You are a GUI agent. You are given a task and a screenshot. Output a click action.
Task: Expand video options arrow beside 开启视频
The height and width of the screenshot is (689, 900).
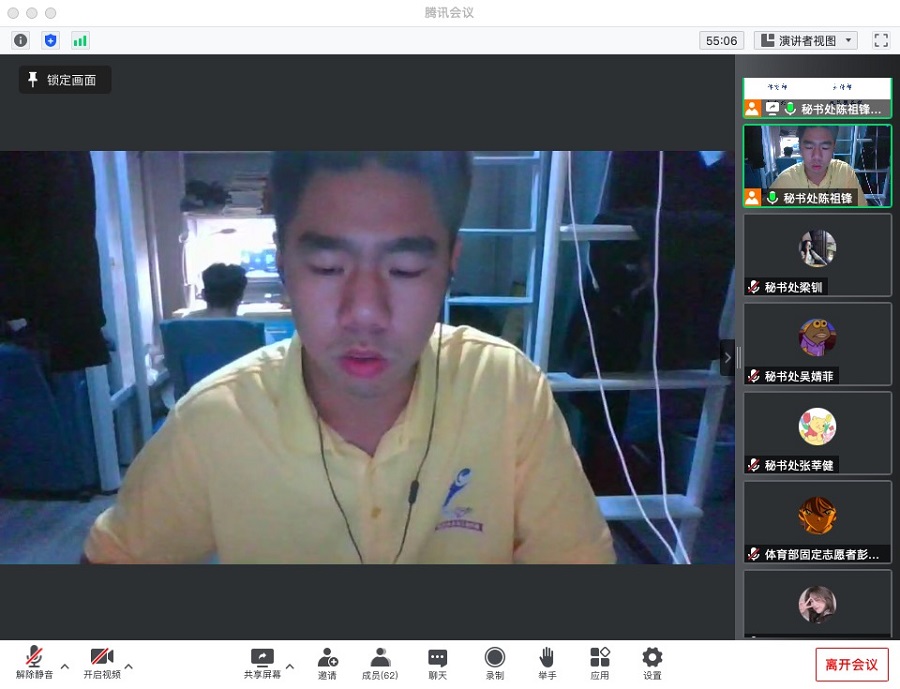tap(129, 666)
